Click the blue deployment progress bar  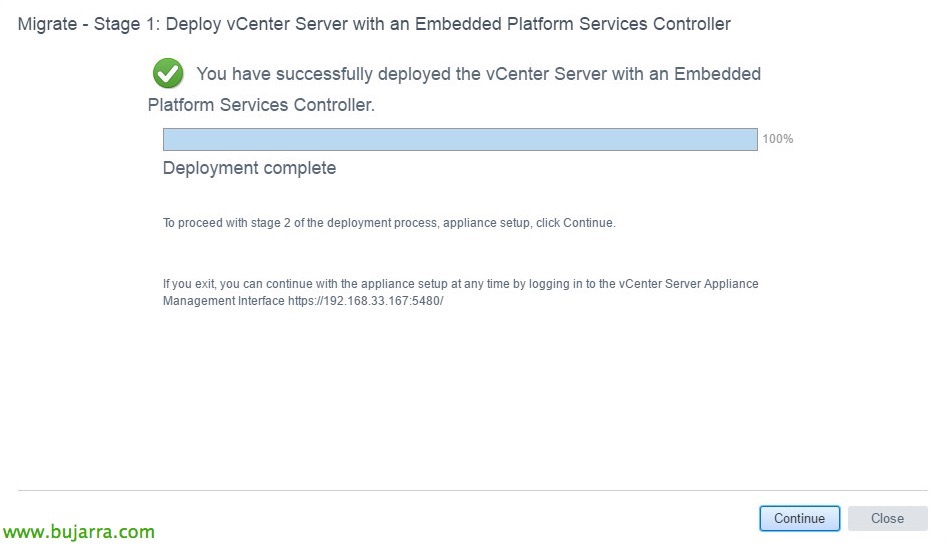coord(460,139)
